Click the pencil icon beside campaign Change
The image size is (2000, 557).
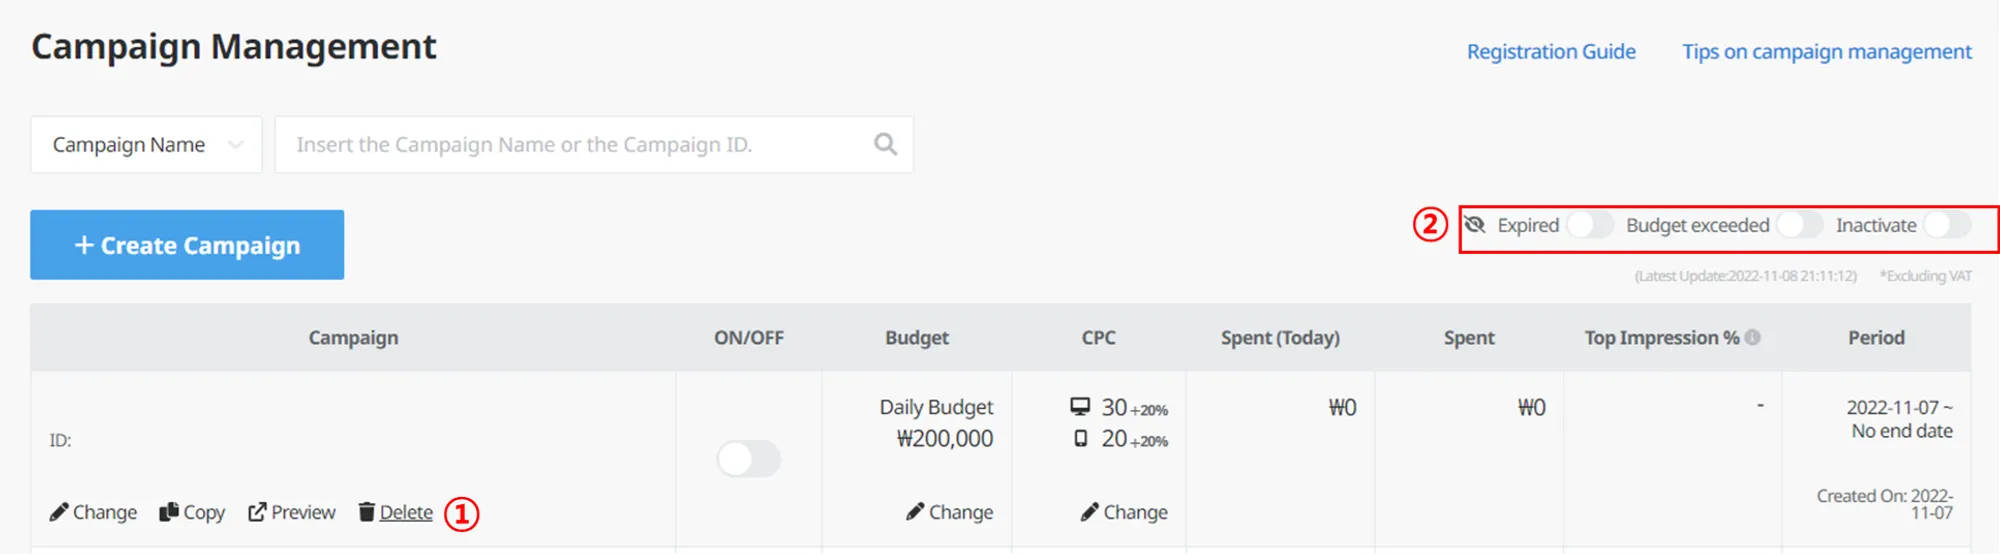click(59, 512)
